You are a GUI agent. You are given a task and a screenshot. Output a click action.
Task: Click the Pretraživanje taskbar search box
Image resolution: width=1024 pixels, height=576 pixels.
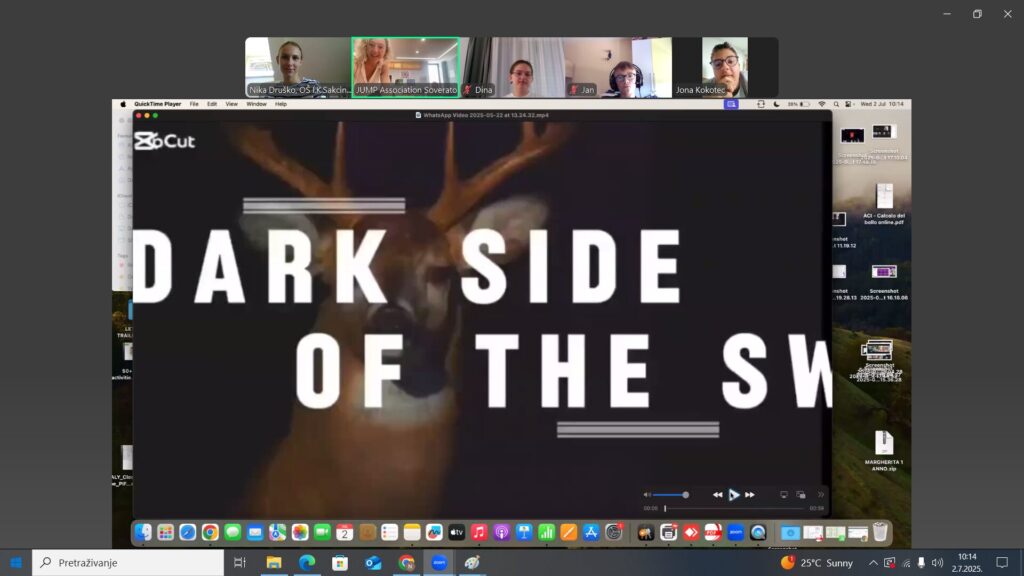pos(128,562)
